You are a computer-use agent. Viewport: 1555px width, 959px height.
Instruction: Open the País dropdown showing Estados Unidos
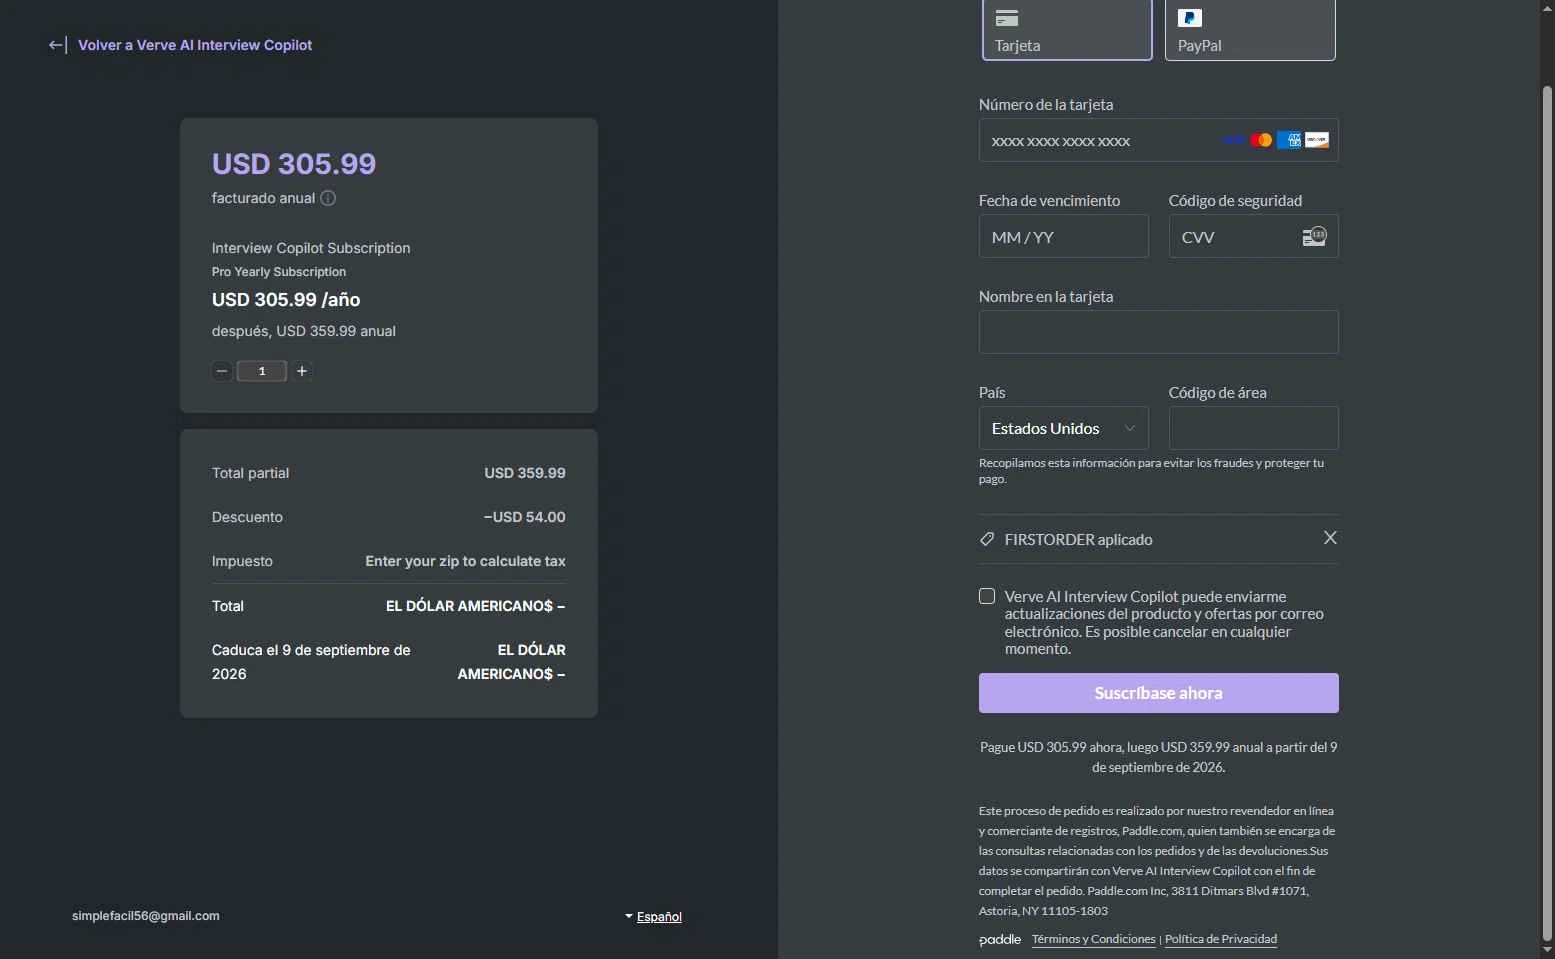click(1063, 428)
